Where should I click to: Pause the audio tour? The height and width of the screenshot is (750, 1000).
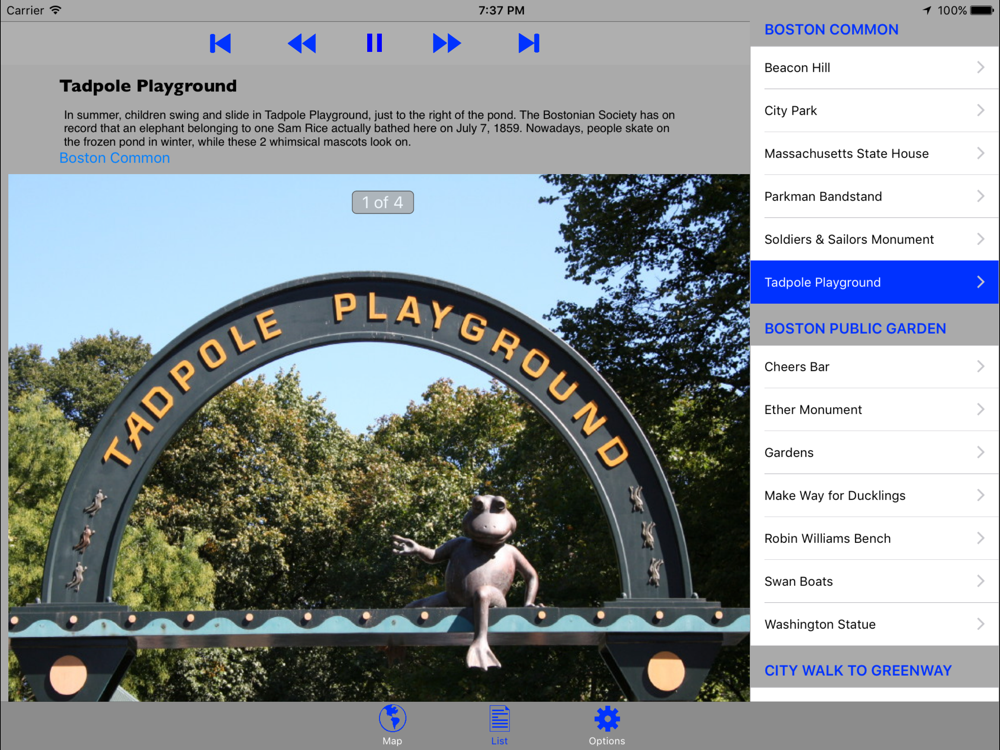click(x=374, y=43)
